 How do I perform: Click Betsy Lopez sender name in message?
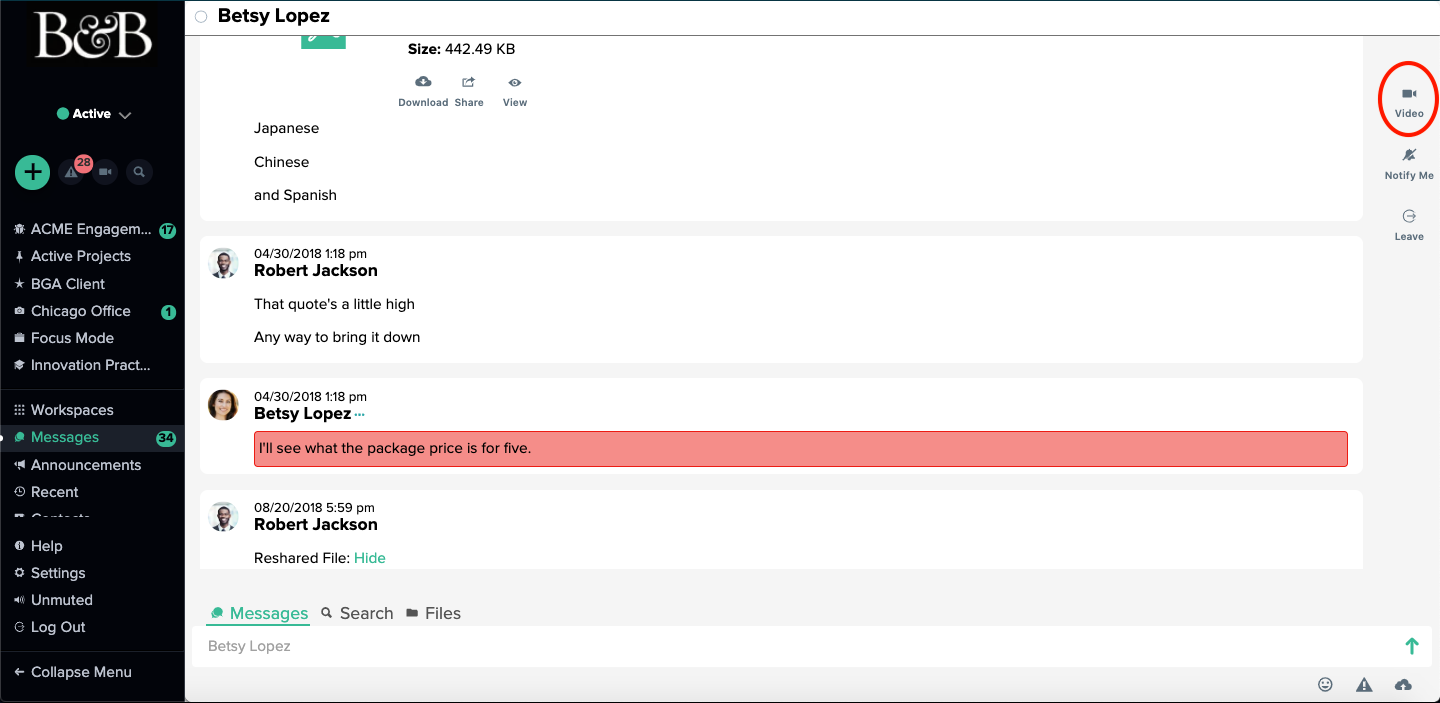tap(302, 413)
